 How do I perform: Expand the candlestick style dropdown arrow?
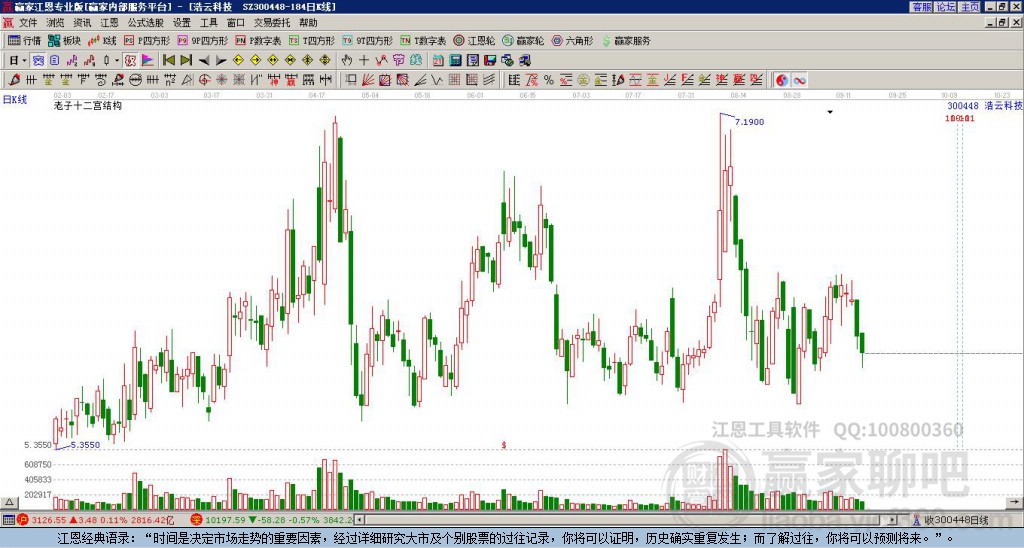pos(117,61)
